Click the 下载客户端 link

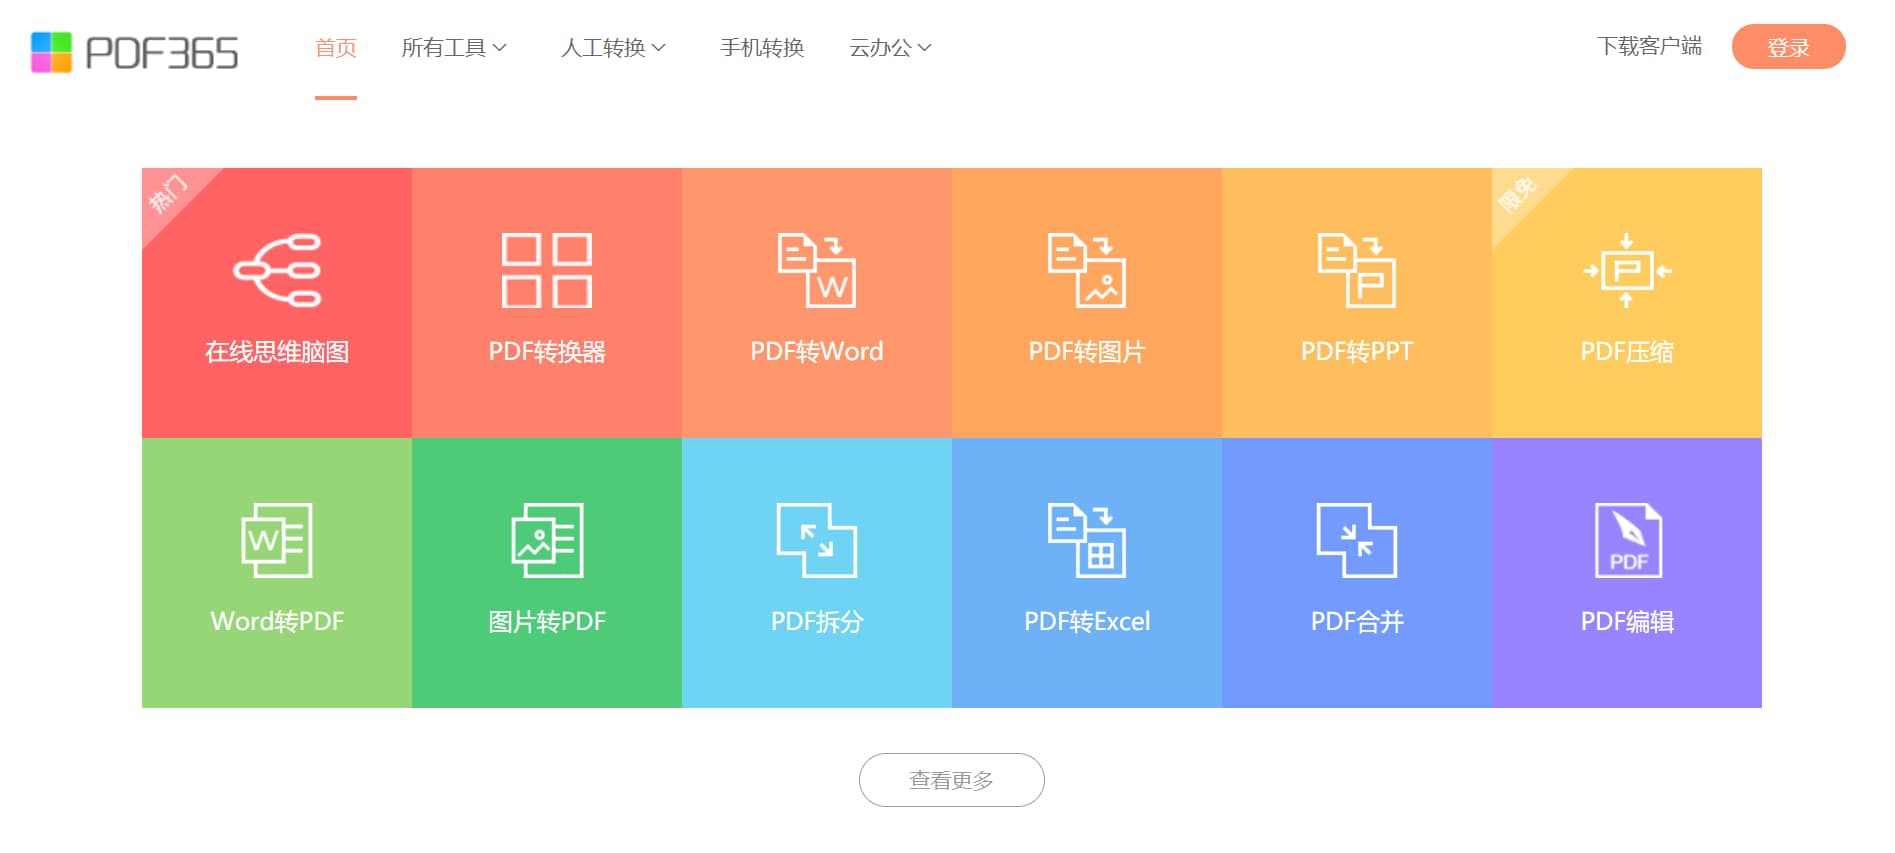click(1650, 46)
